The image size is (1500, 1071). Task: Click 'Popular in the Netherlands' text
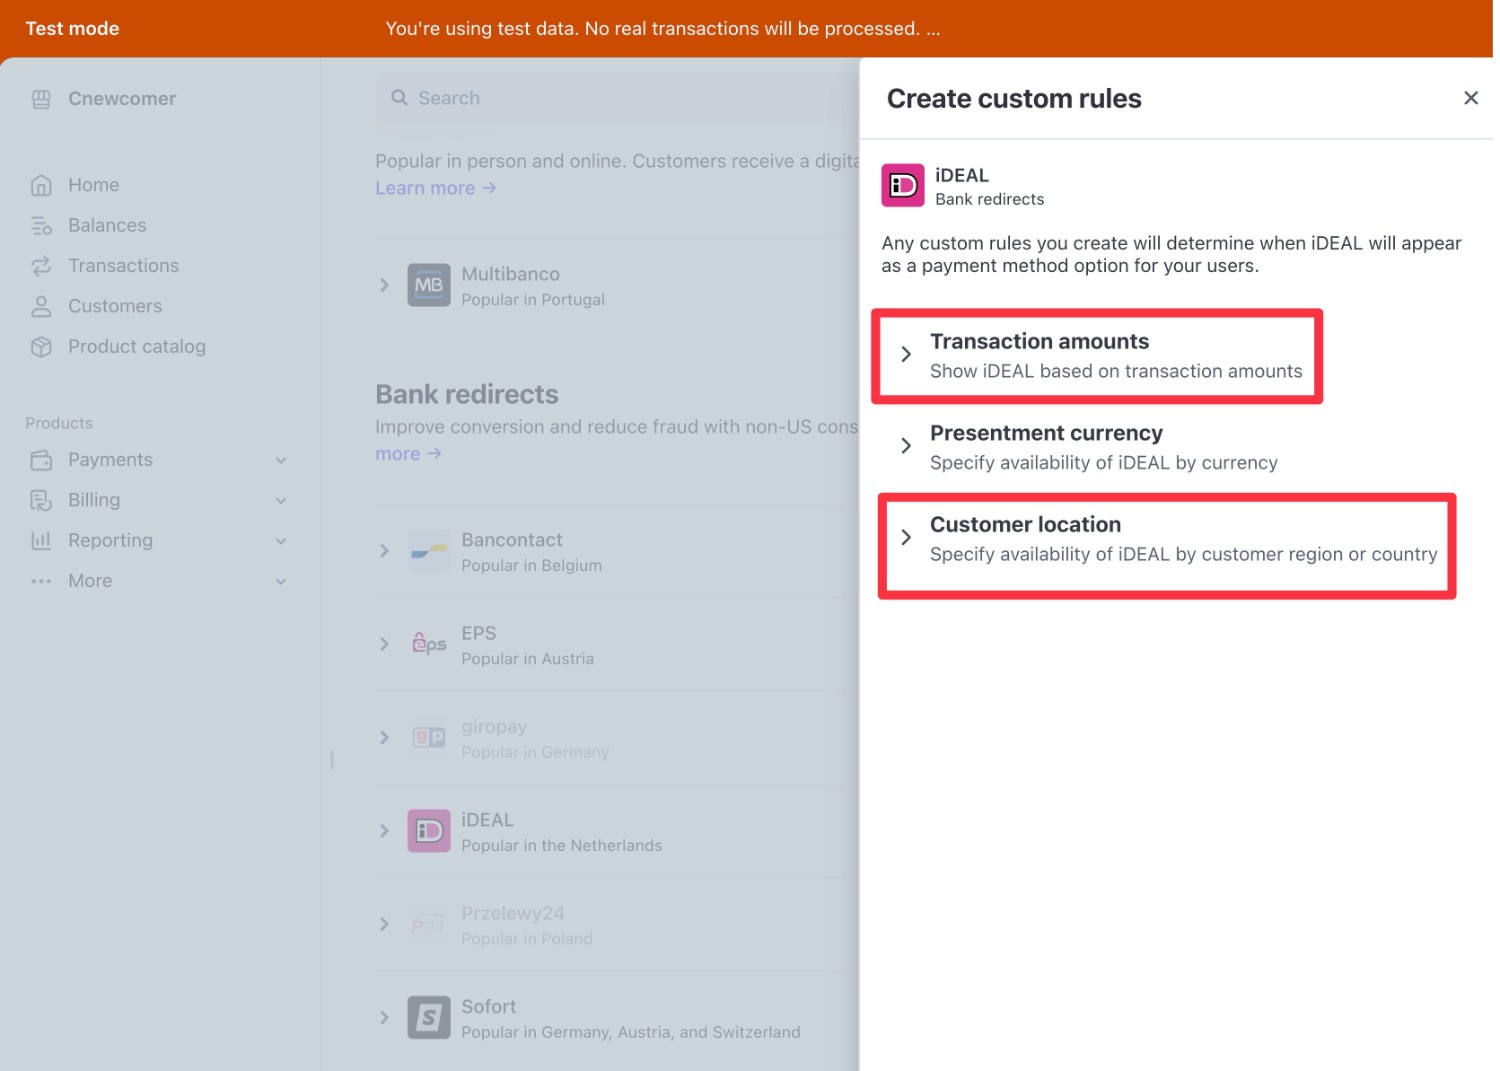562,846
